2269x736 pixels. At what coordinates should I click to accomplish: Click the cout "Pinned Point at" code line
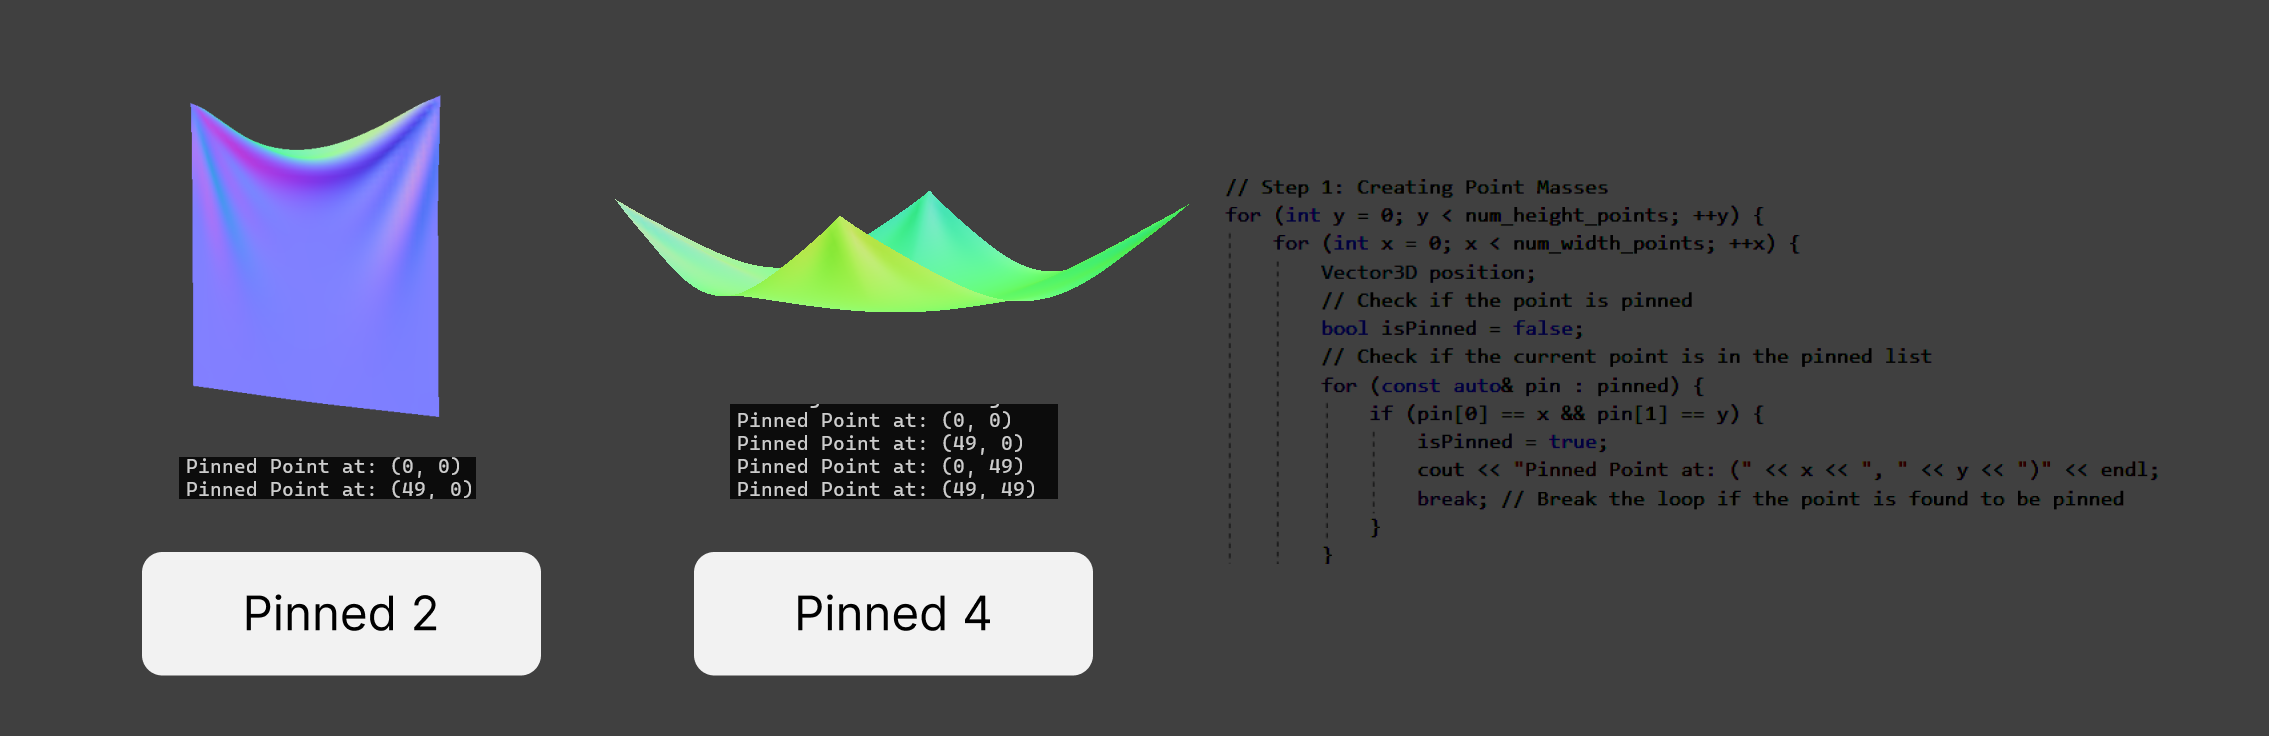point(1787,469)
